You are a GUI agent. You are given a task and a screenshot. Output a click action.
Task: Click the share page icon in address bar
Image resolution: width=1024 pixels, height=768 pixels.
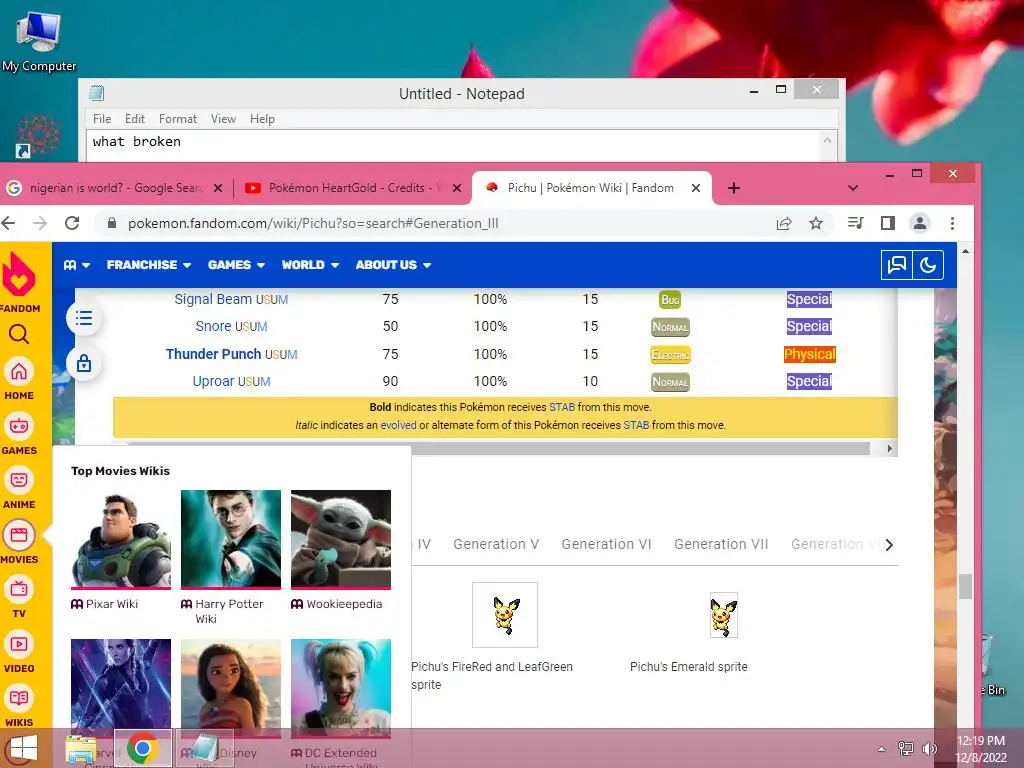pos(784,223)
